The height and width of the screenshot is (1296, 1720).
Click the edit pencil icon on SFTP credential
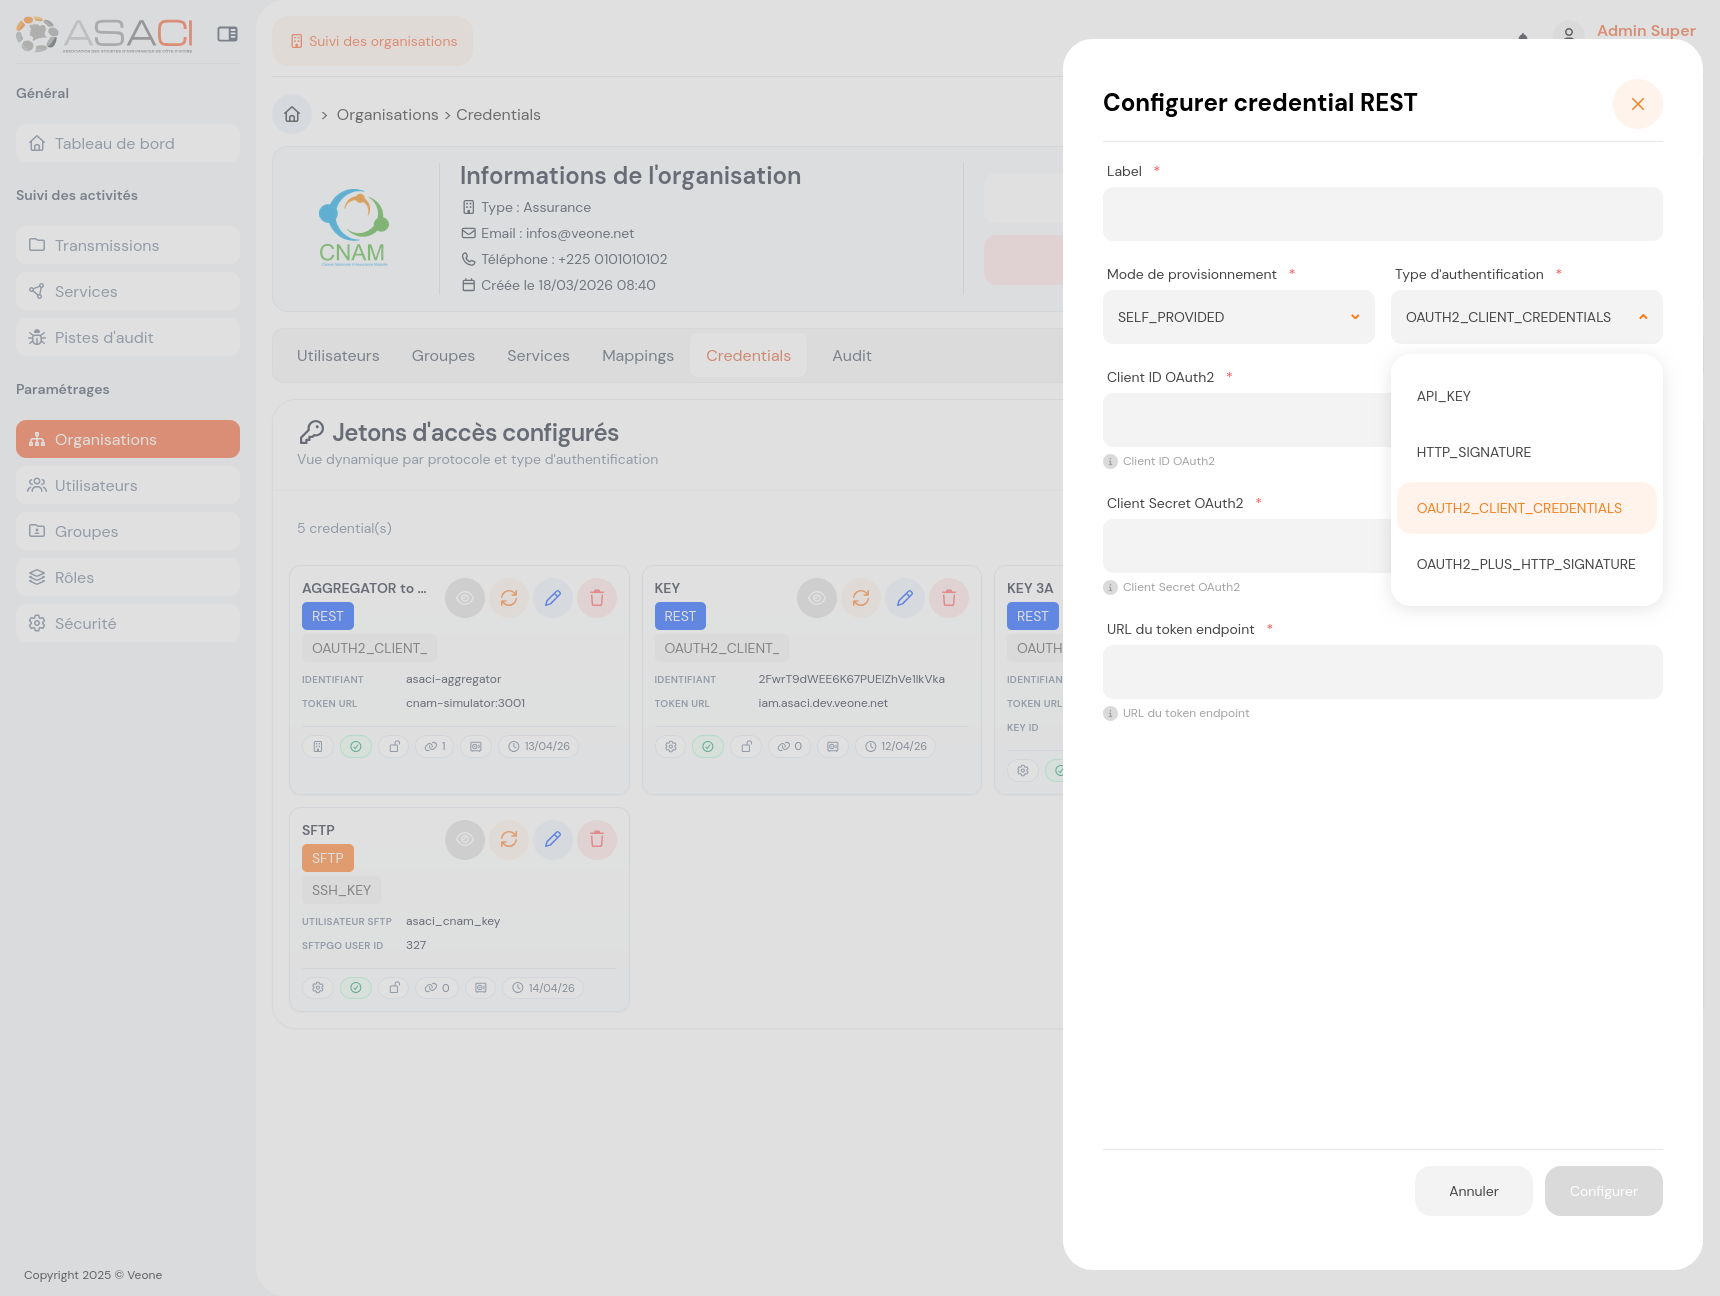[553, 840]
